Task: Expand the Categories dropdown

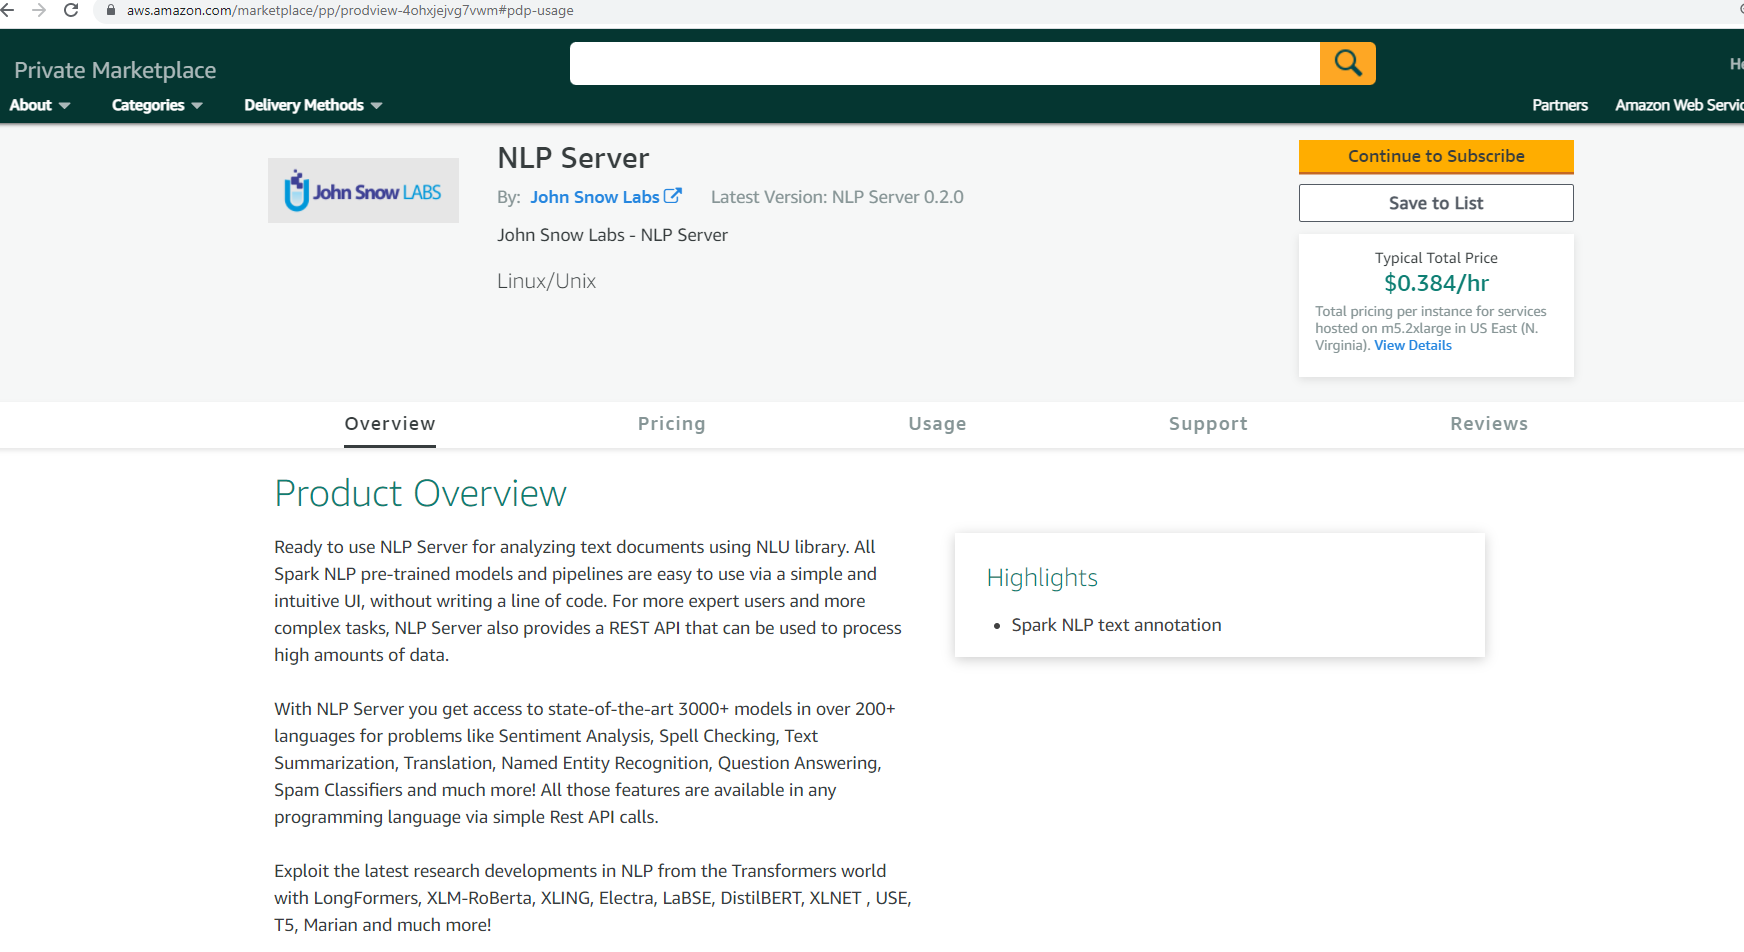Action: (157, 105)
